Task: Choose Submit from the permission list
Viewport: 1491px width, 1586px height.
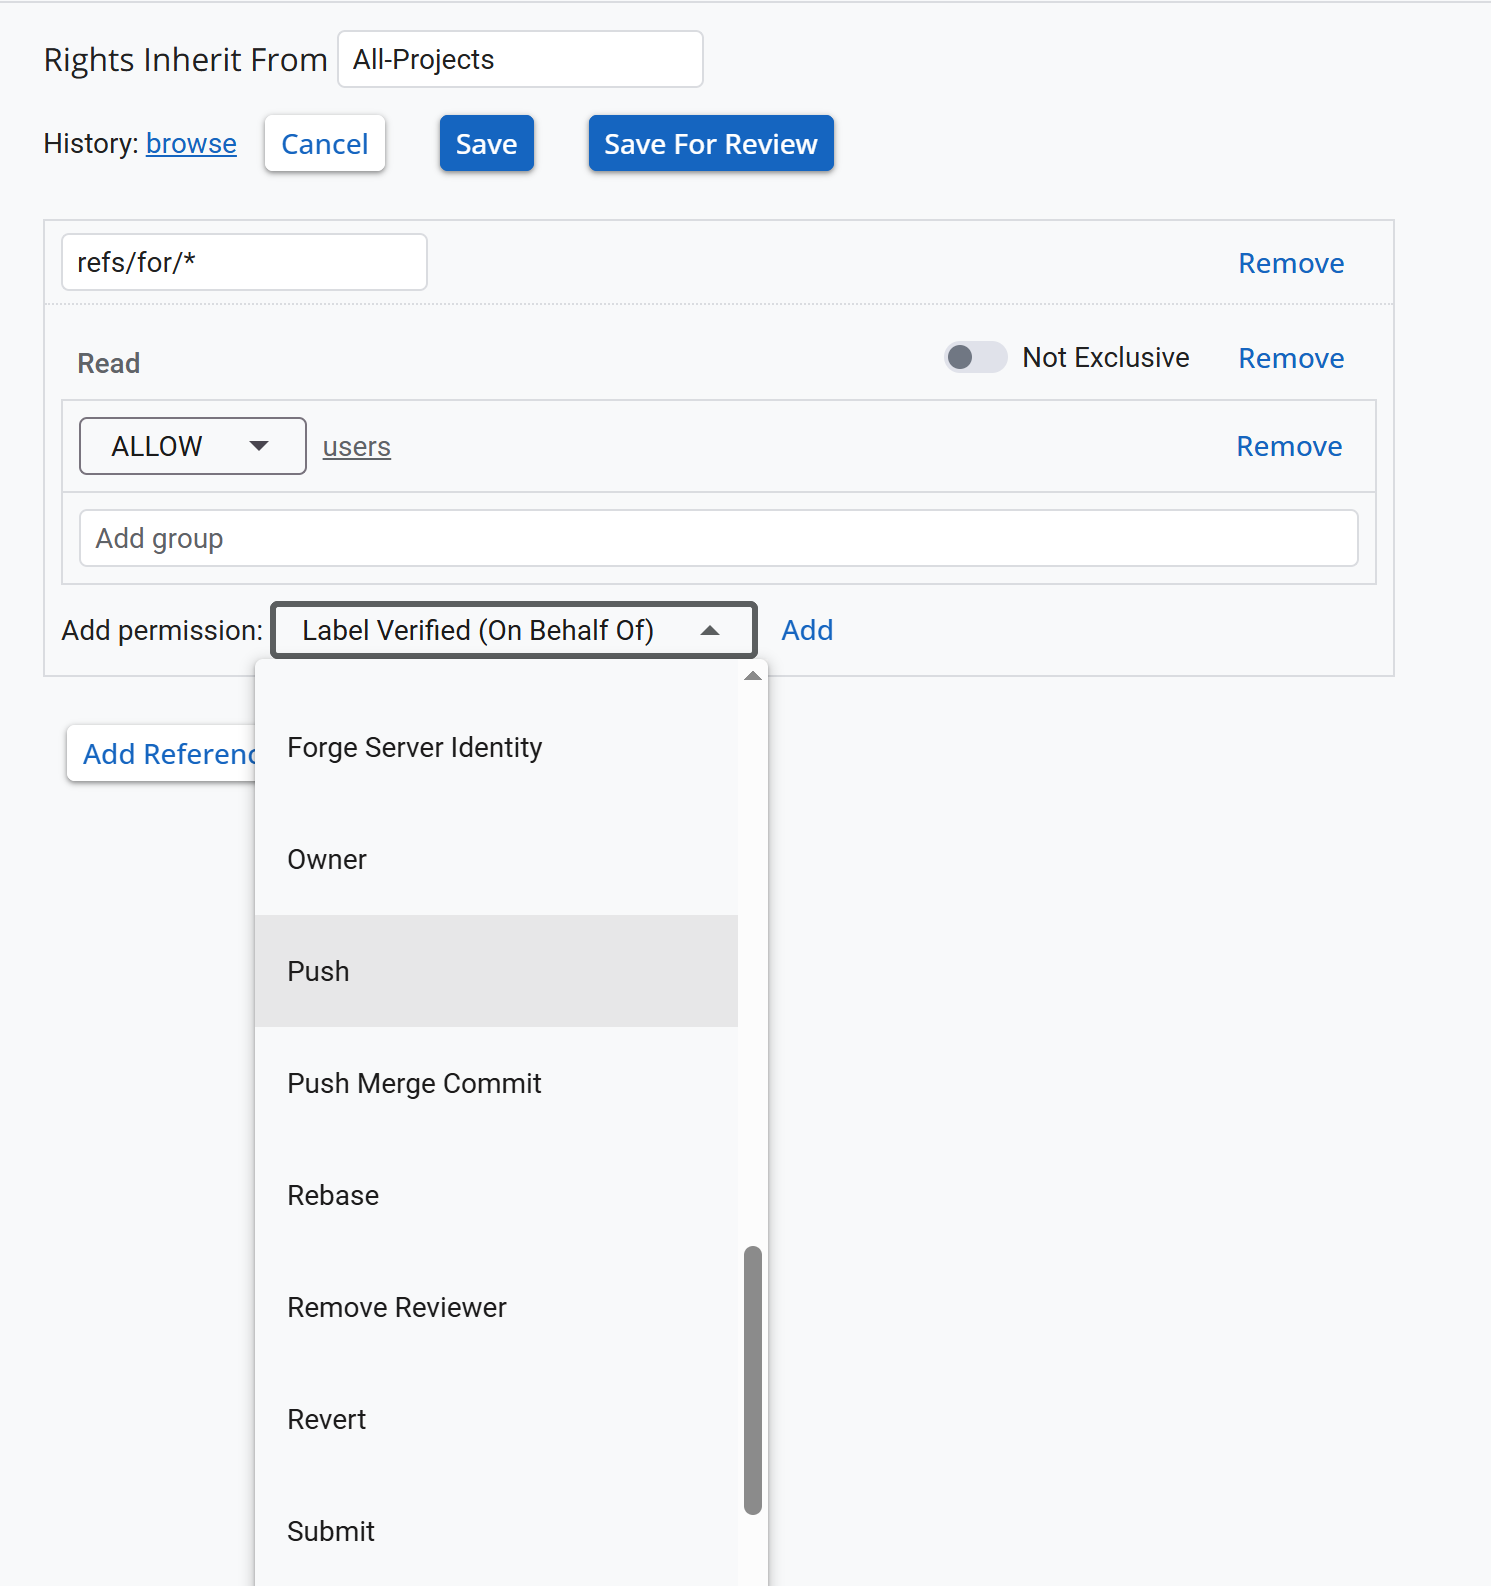Action: click(x=496, y=1532)
